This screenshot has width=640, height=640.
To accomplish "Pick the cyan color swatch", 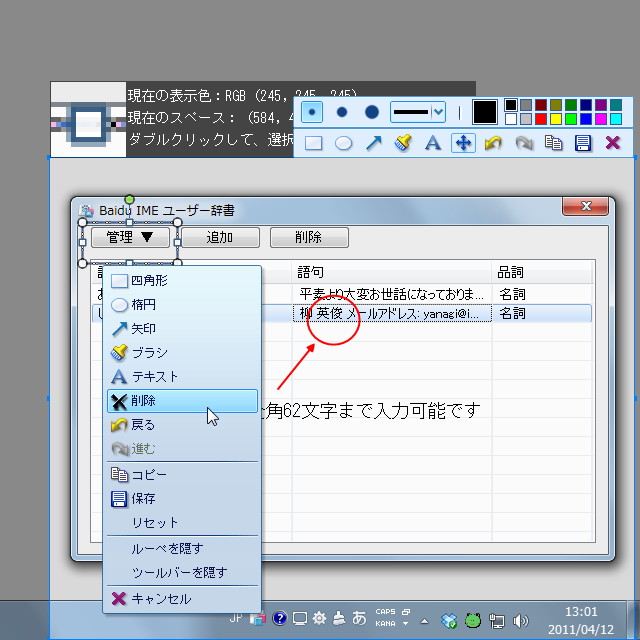I will pyautogui.click(x=616, y=119).
